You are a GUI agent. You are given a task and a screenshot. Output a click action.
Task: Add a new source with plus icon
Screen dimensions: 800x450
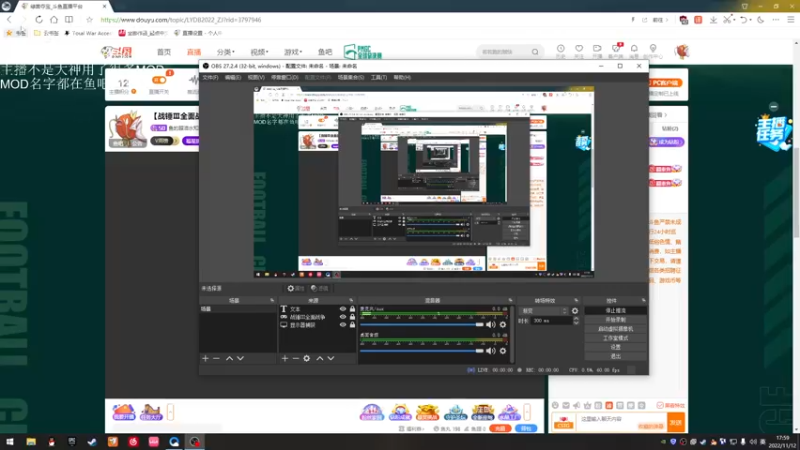285,359
